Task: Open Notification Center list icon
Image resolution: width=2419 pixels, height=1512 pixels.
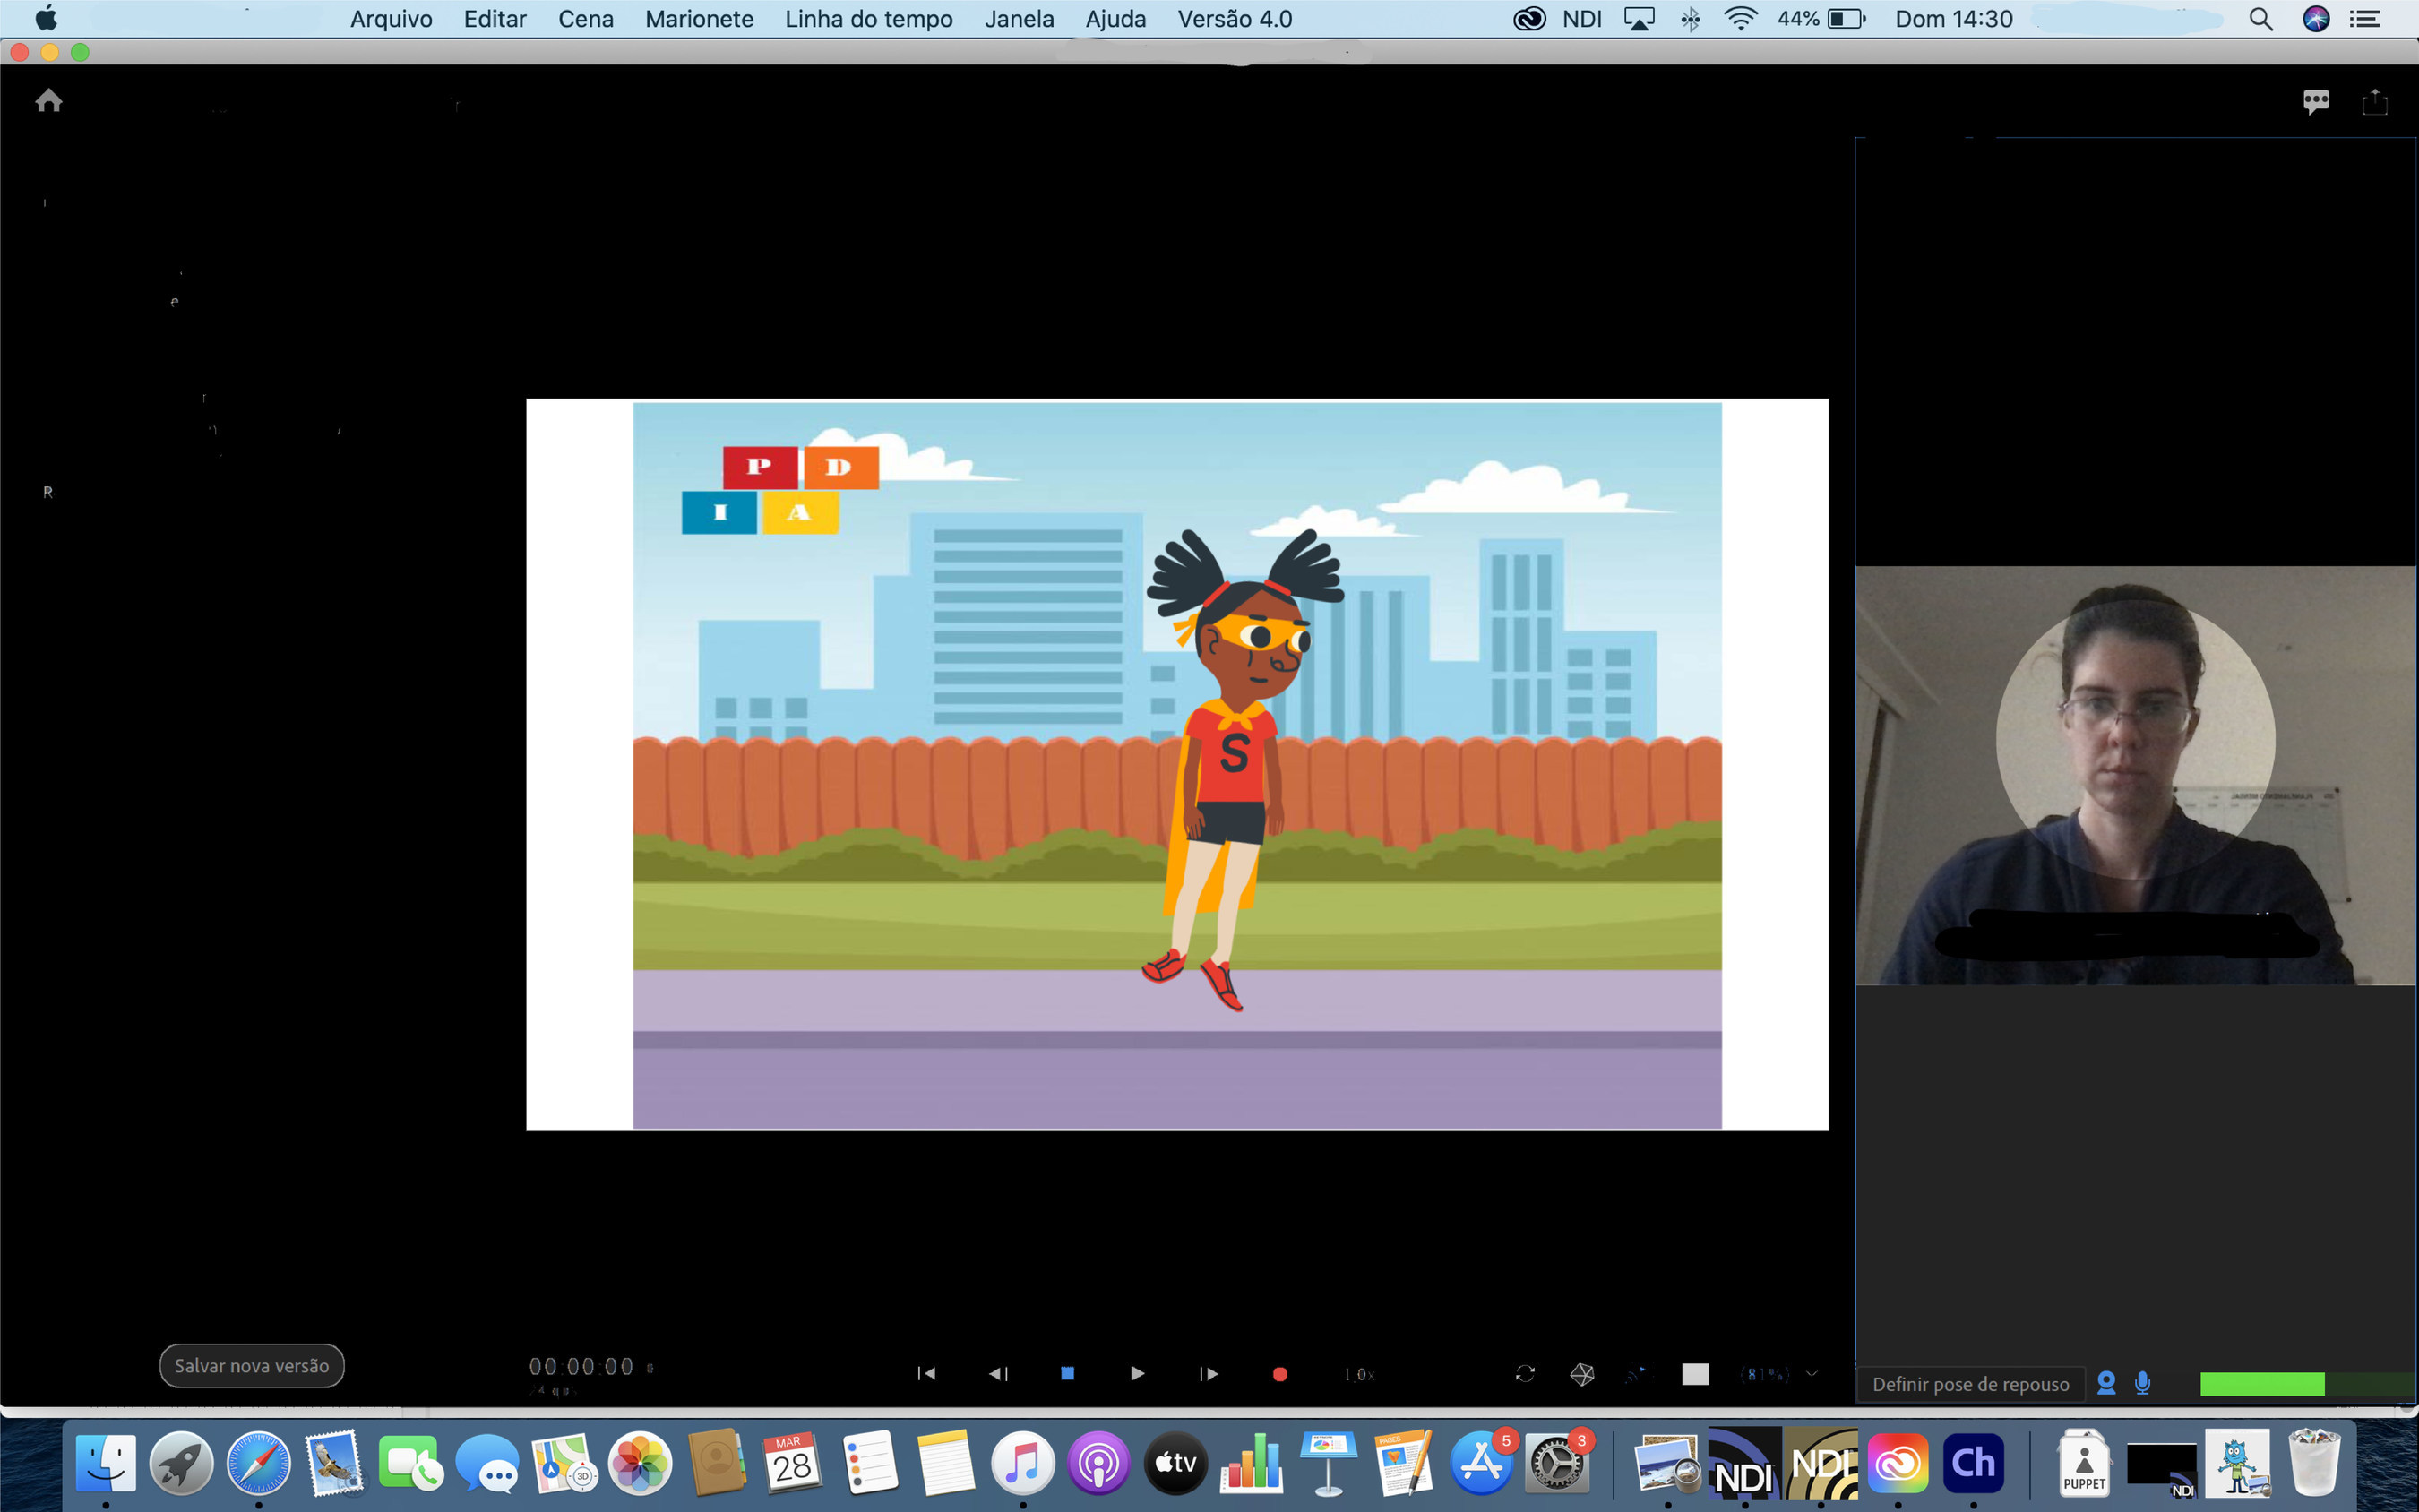Action: [2365, 19]
